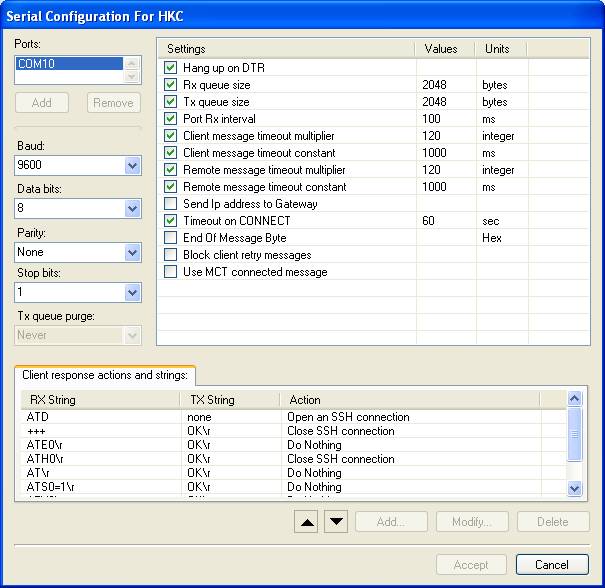This screenshot has width=605, height=588.
Task: Open the Baud rate dropdown
Action: pyautogui.click(x=132, y=165)
